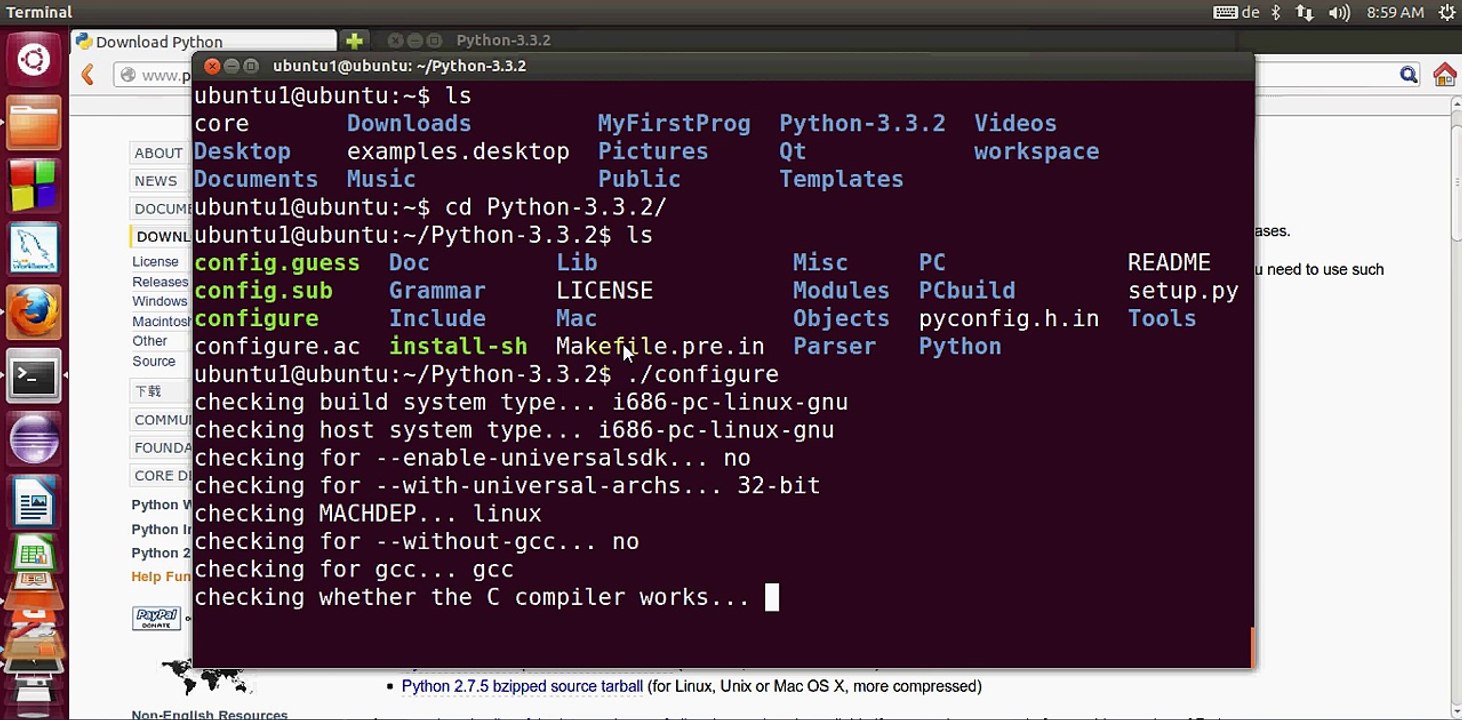This screenshot has width=1462, height=720.
Task: Open the Macintosh link in the sidebar
Action: click(162, 321)
